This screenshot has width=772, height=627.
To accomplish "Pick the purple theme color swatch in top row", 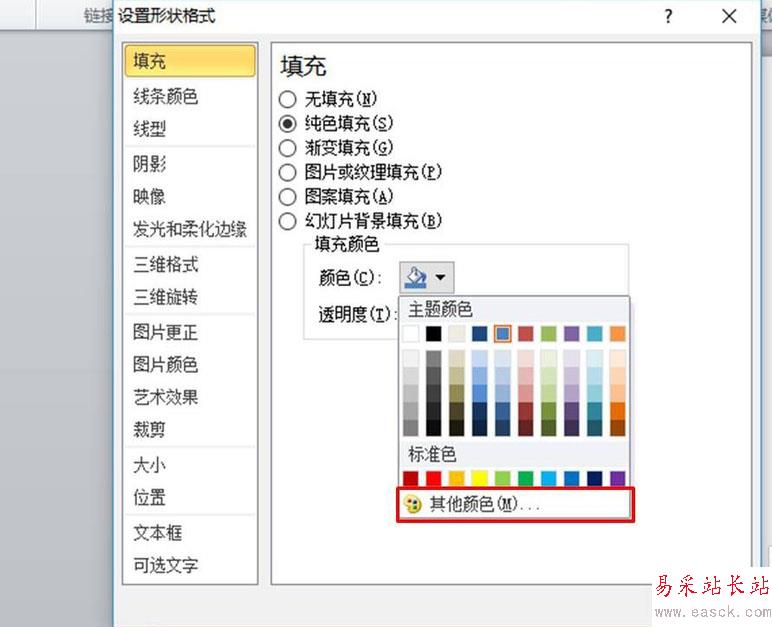I will pyautogui.click(x=572, y=333).
